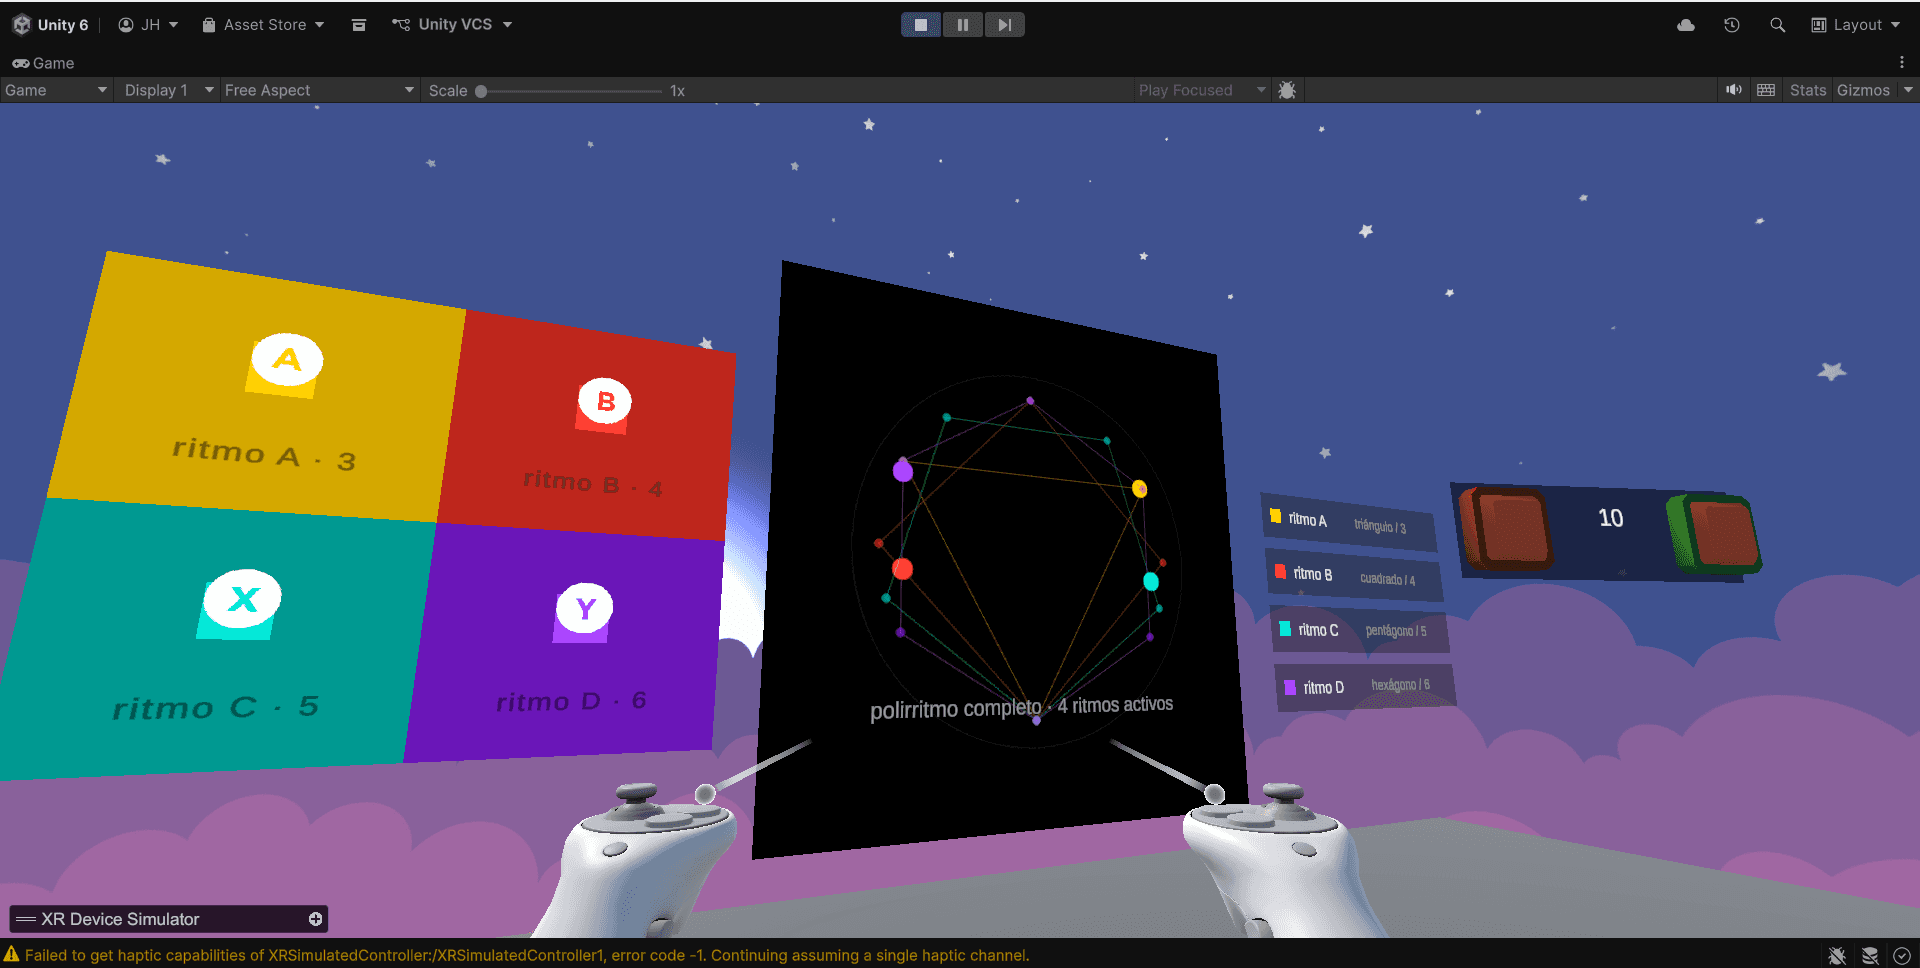The width and height of the screenshot is (1920, 968).
Task: Open the background tasks progress indicator
Action: tap(1903, 956)
